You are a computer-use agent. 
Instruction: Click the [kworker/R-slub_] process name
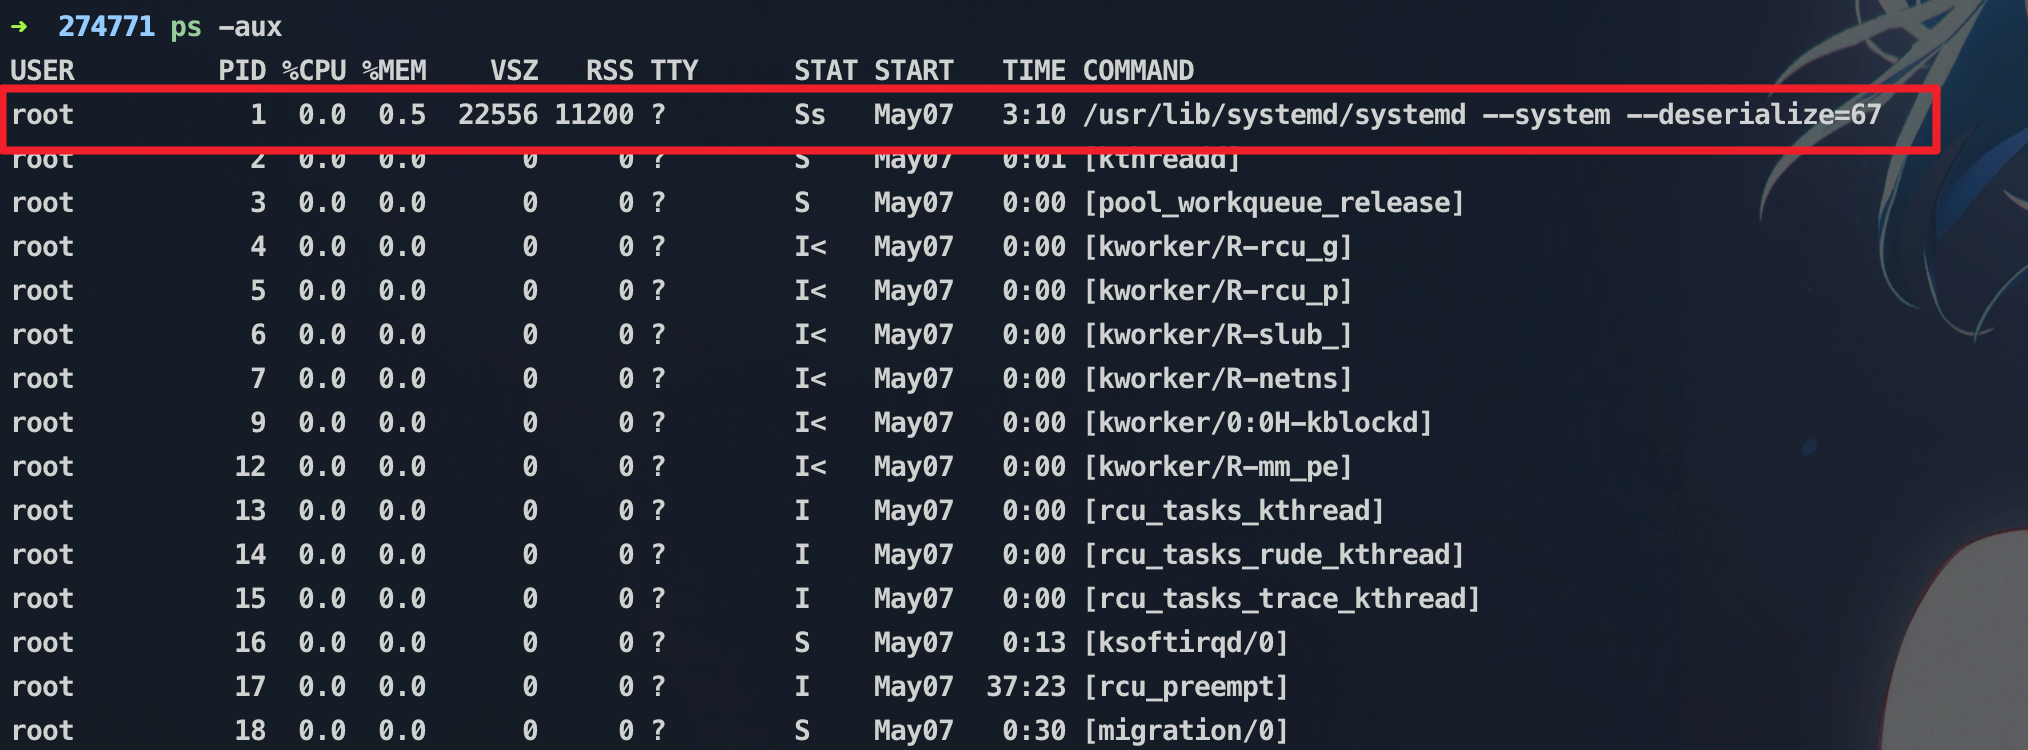coord(1218,335)
